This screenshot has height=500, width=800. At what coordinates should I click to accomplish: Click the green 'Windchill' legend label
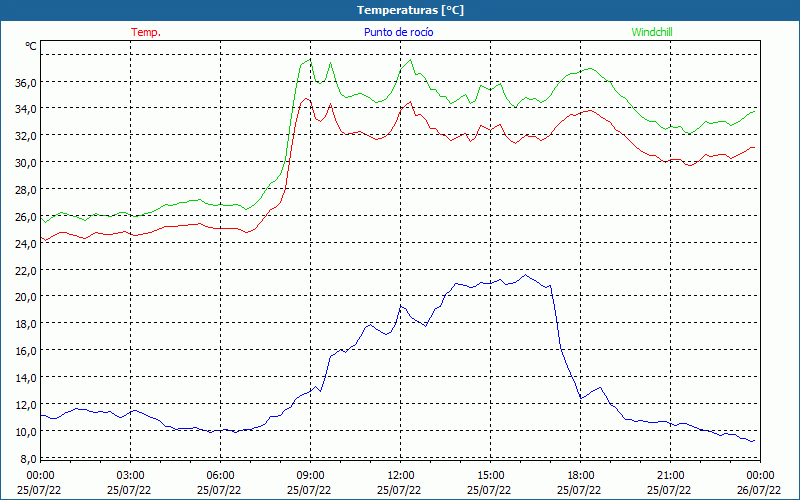click(652, 32)
